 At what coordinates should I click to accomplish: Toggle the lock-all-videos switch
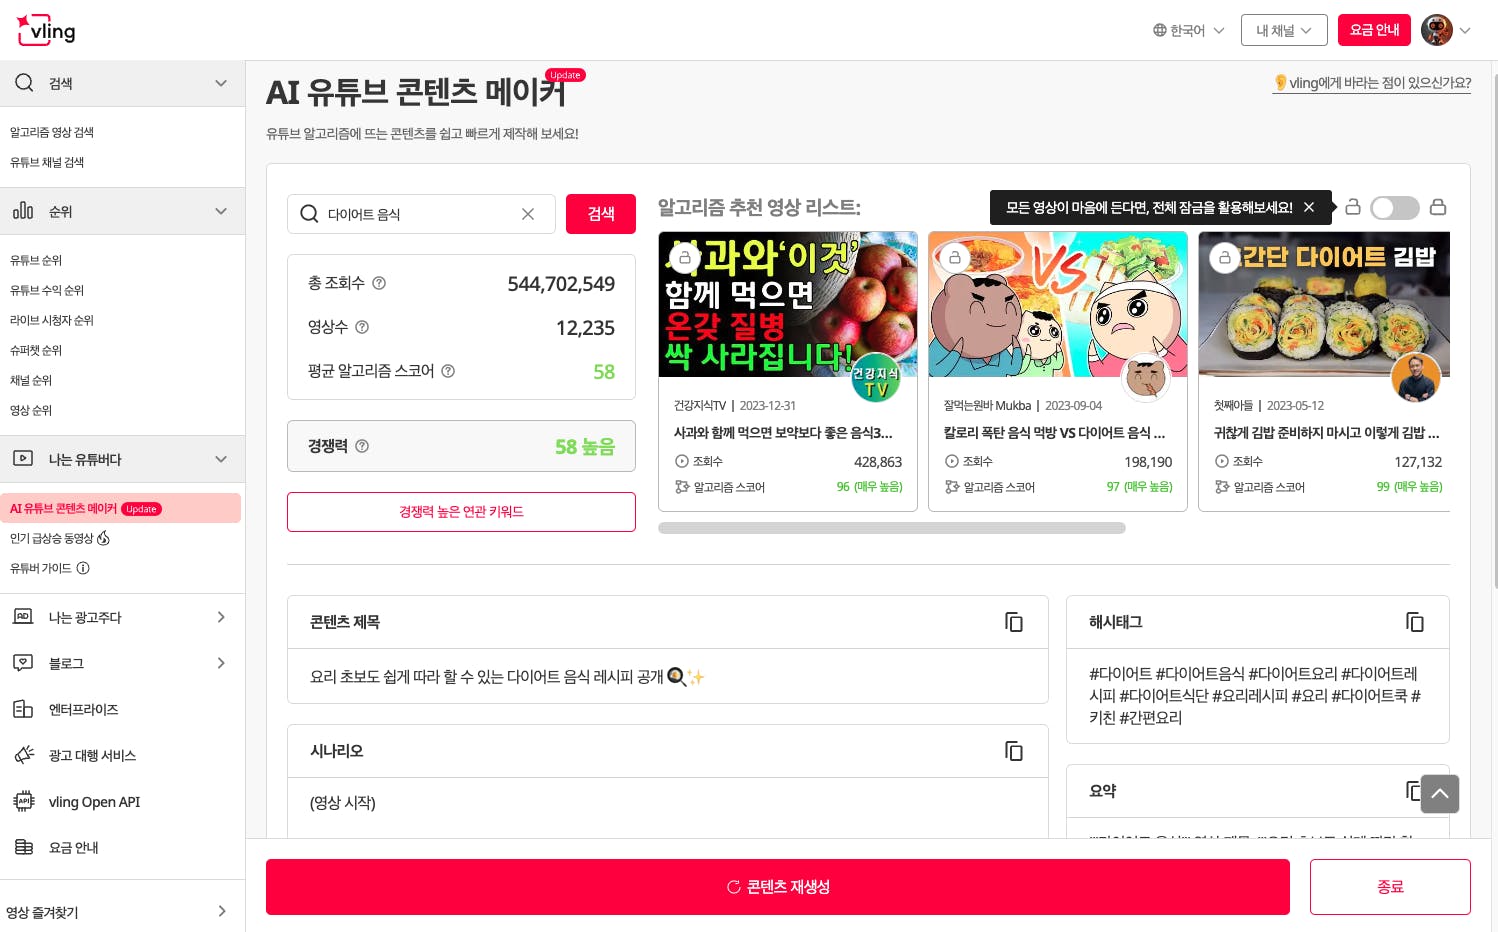(x=1395, y=207)
